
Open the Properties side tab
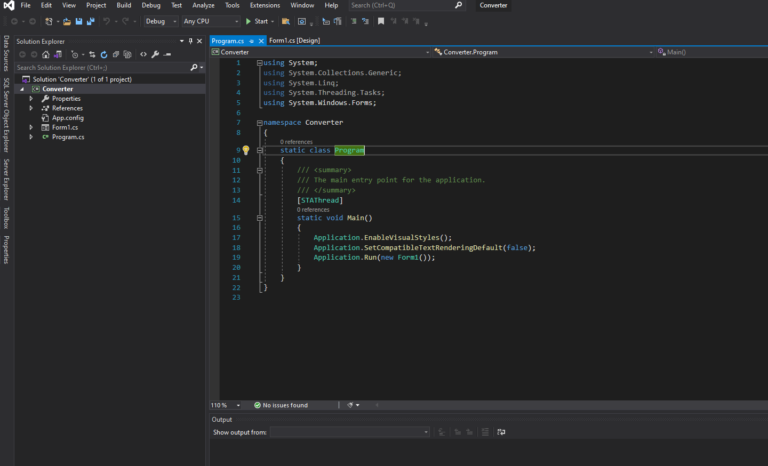coord(6,250)
